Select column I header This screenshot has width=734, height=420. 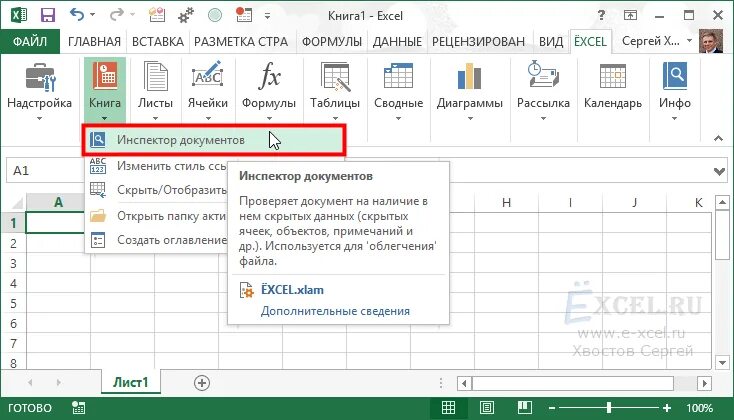(570, 202)
